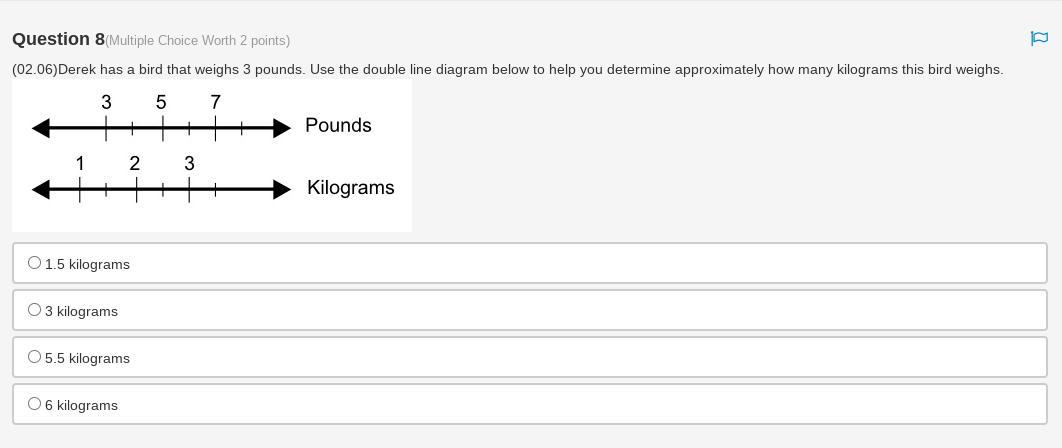This screenshot has width=1062, height=448.
Task: Flag Question 8 with the flag icon
Action: tap(1039, 38)
